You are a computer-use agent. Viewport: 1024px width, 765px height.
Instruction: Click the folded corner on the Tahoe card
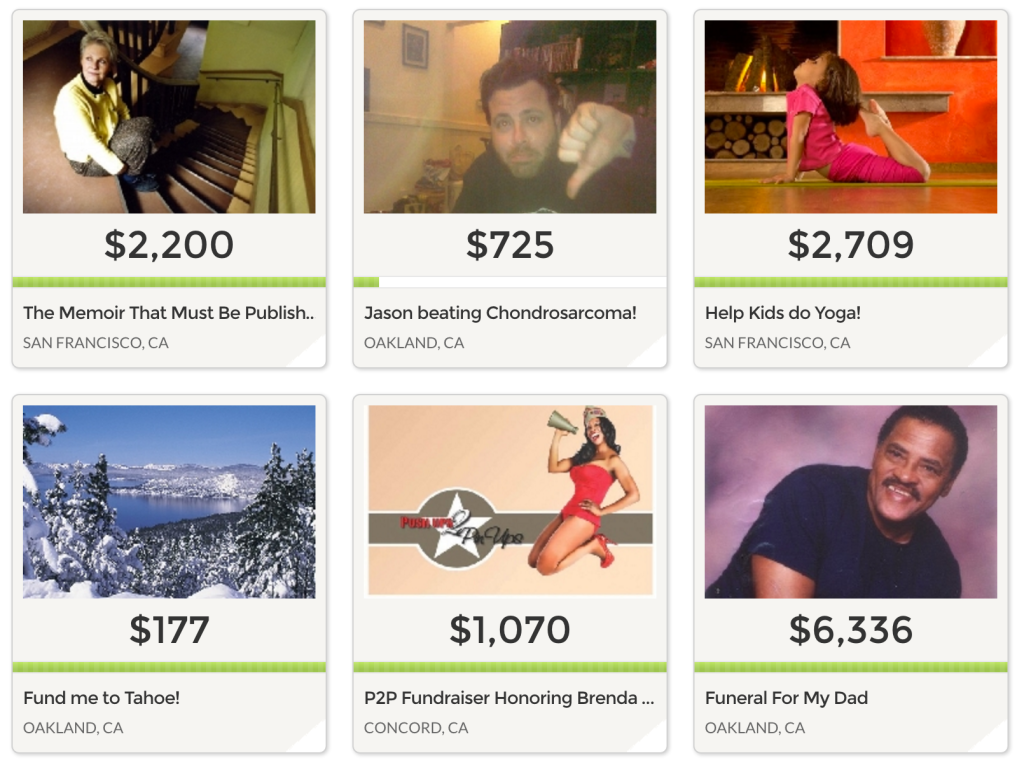(x=308, y=737)
